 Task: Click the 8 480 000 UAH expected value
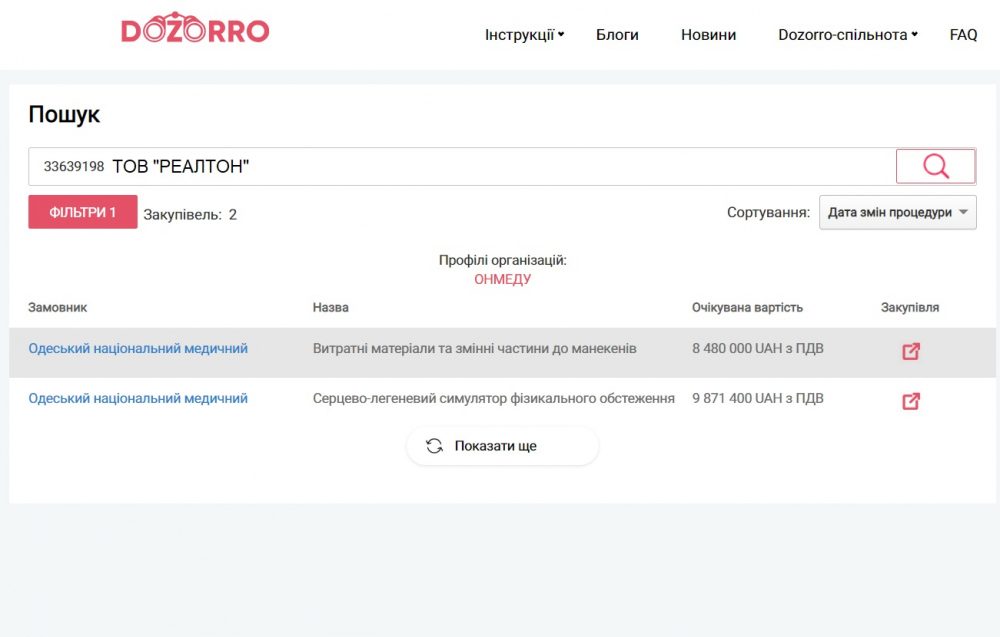757,349
